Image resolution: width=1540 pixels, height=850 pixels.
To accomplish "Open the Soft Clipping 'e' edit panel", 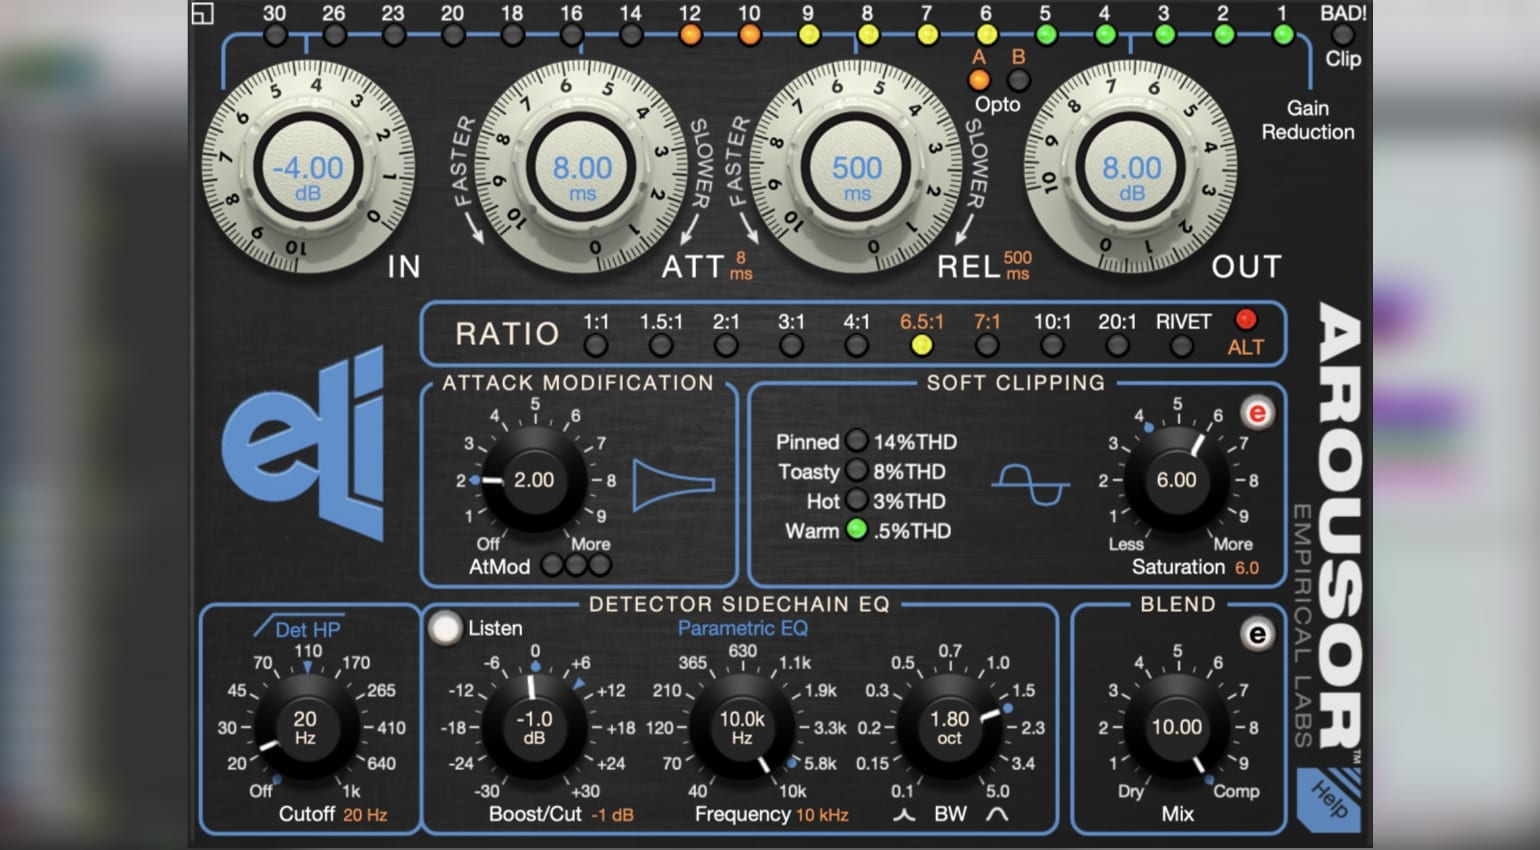I will [x=1257, y=411].
